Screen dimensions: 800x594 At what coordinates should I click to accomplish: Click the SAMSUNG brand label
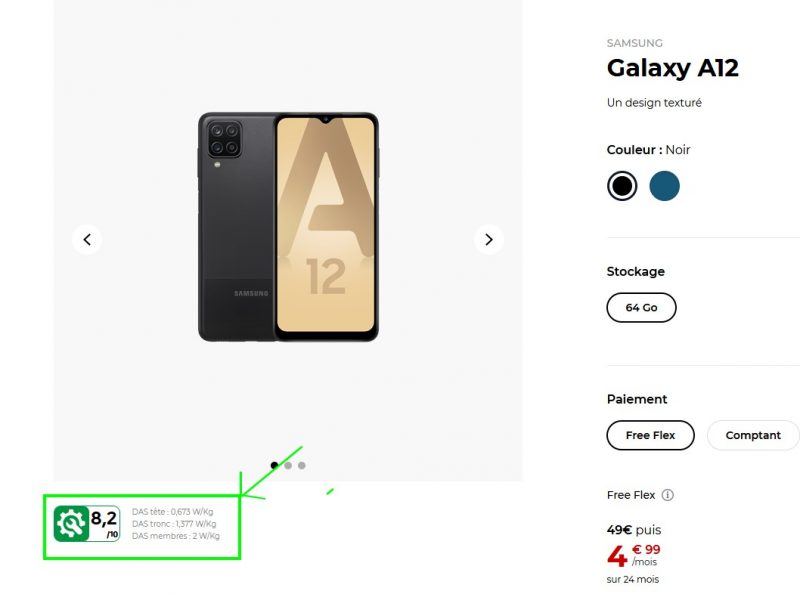(x=634, y=43)
